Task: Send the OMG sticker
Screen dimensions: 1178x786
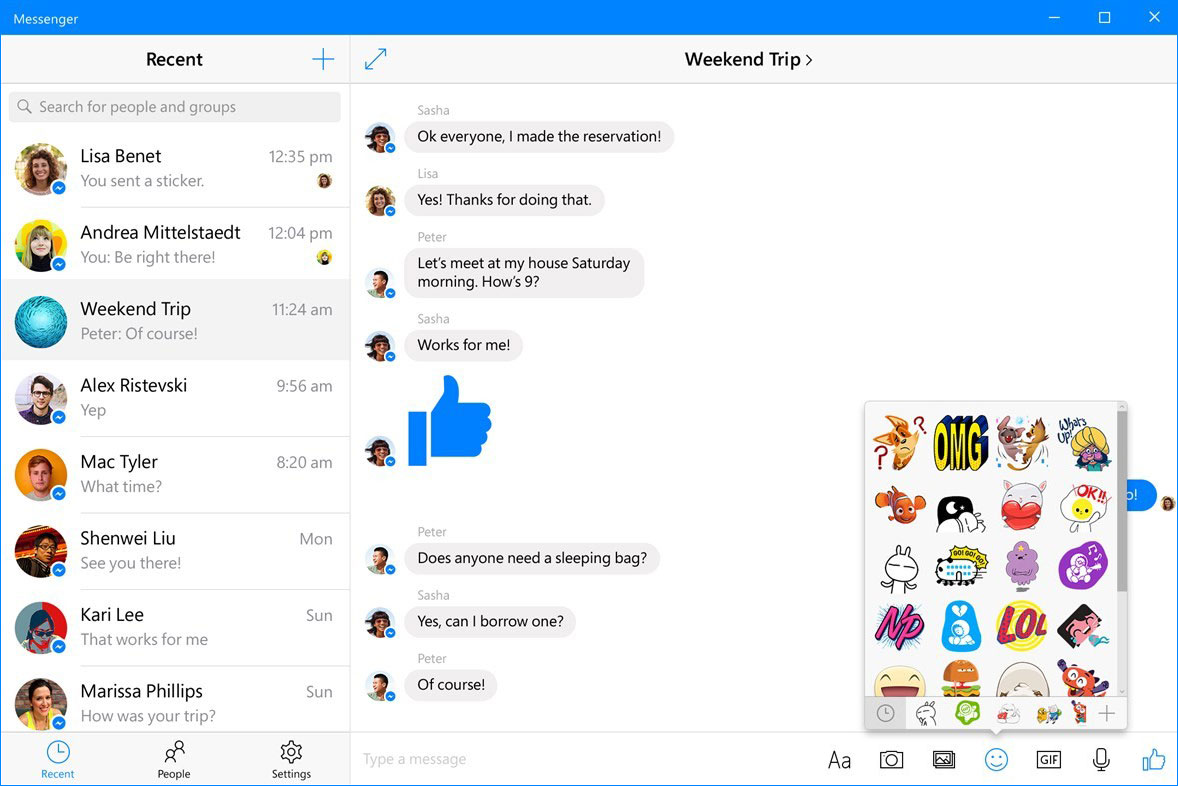Action: click(960, 443)
